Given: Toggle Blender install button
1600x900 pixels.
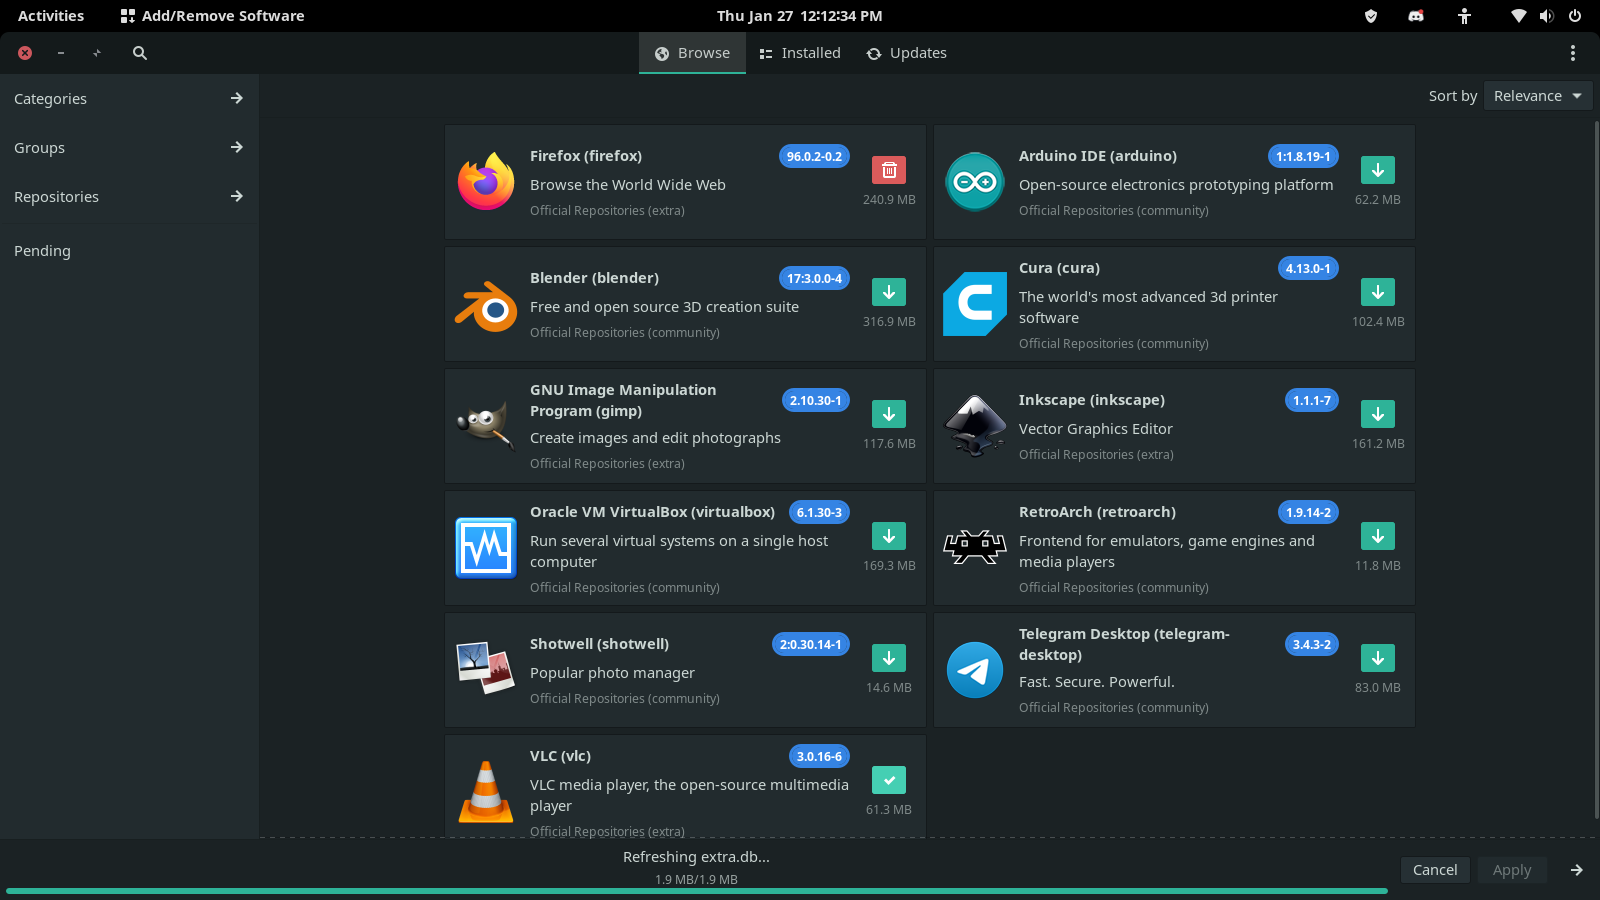Looking at the screenshot, I should [x=889, y=292].
